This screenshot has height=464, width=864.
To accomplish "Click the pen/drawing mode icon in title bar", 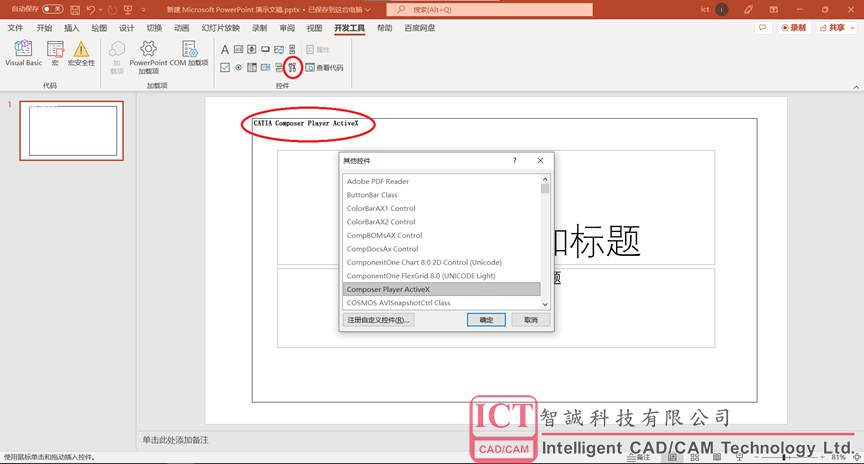I will pos(748,9).
